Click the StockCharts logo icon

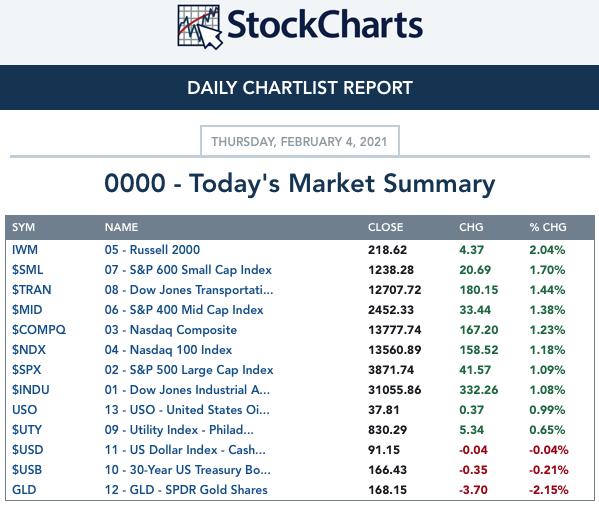point(200,27)
